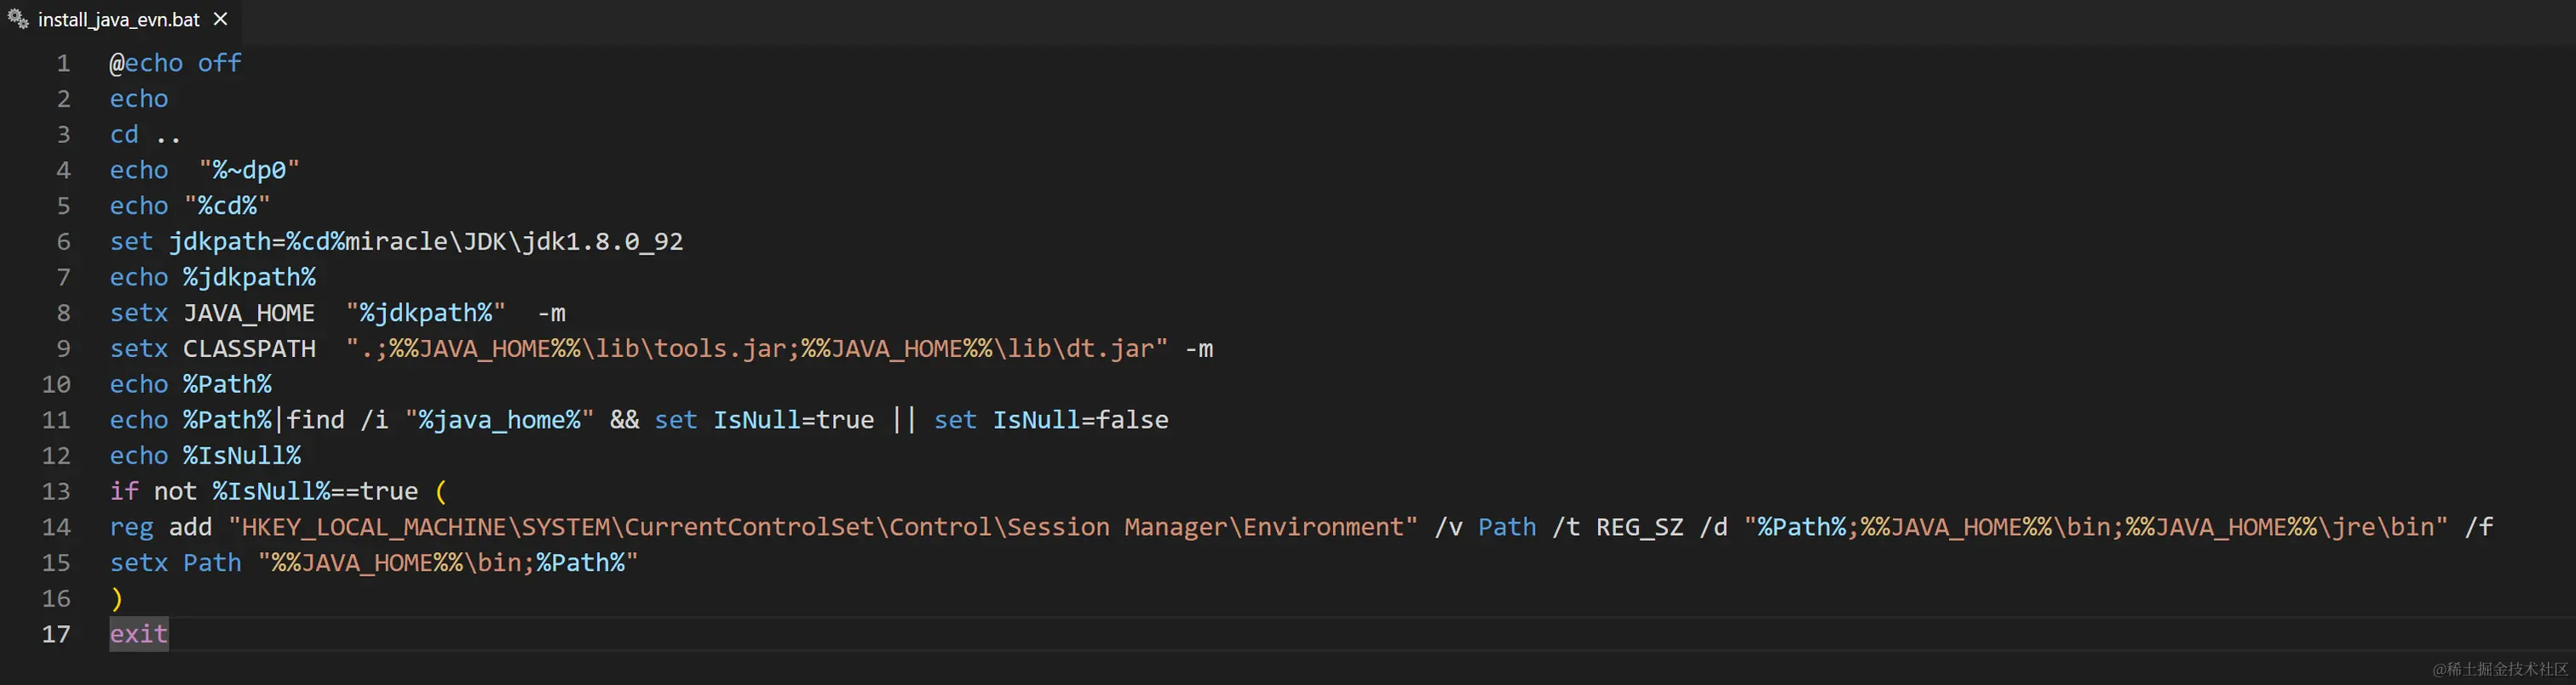Screen dimensions: 2576x685
Task: Click the HKEY_LOCAL_MACHINE registry path string
Action: click(823, 528)
